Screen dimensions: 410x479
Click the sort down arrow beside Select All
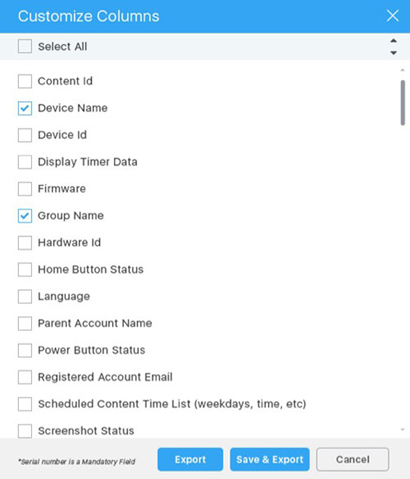point(394,53)
